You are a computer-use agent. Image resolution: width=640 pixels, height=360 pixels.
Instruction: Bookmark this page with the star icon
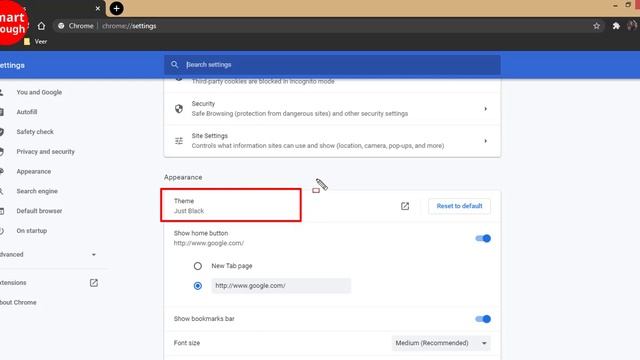pos(596,26)
